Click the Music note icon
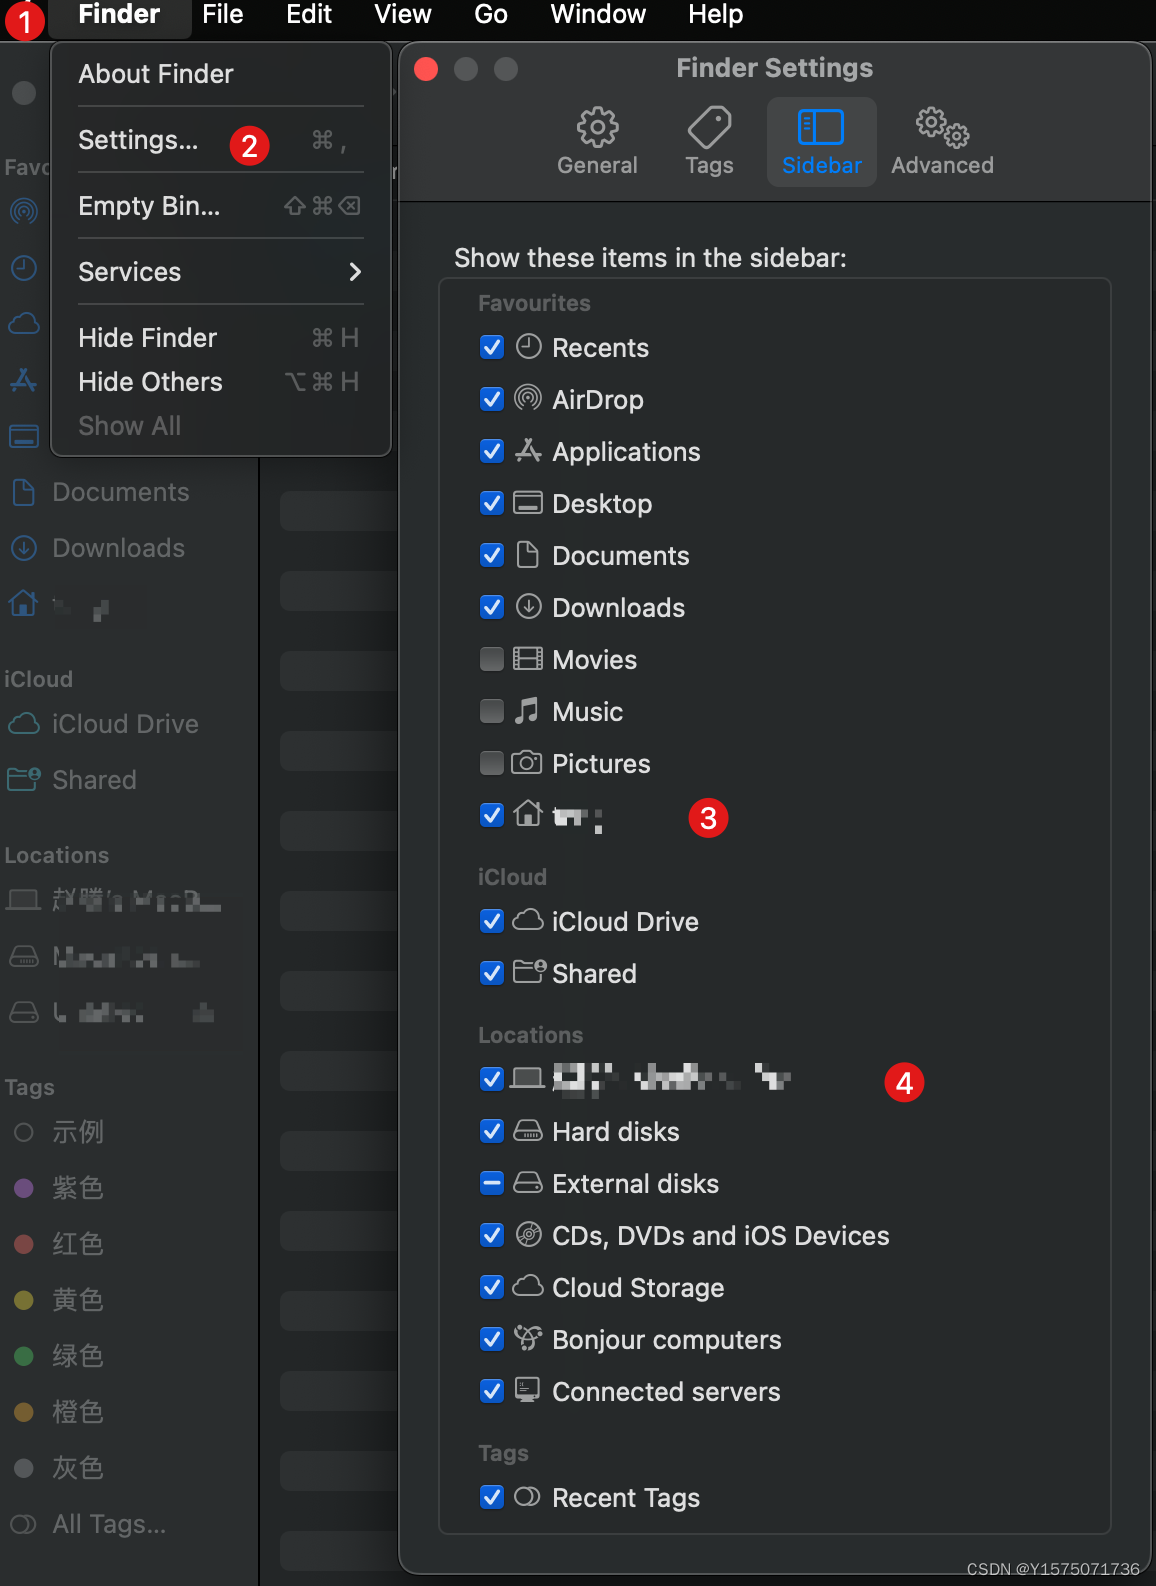The width and height of the screenshot is (1156, 1586). [527, 710]
